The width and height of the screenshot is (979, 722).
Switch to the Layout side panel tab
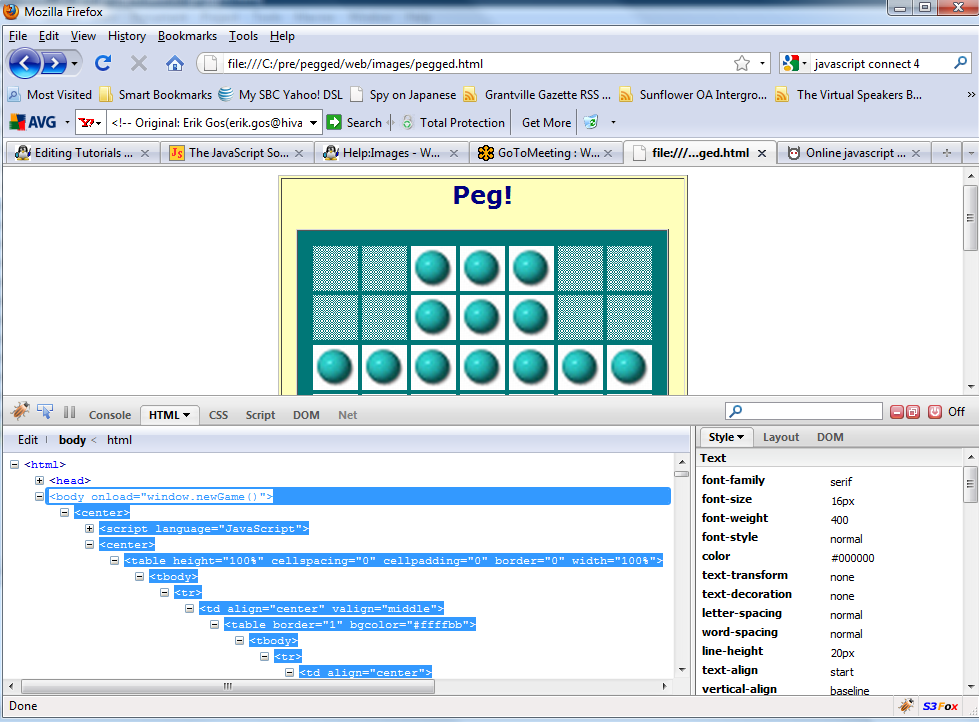click(x=781, y=437)
